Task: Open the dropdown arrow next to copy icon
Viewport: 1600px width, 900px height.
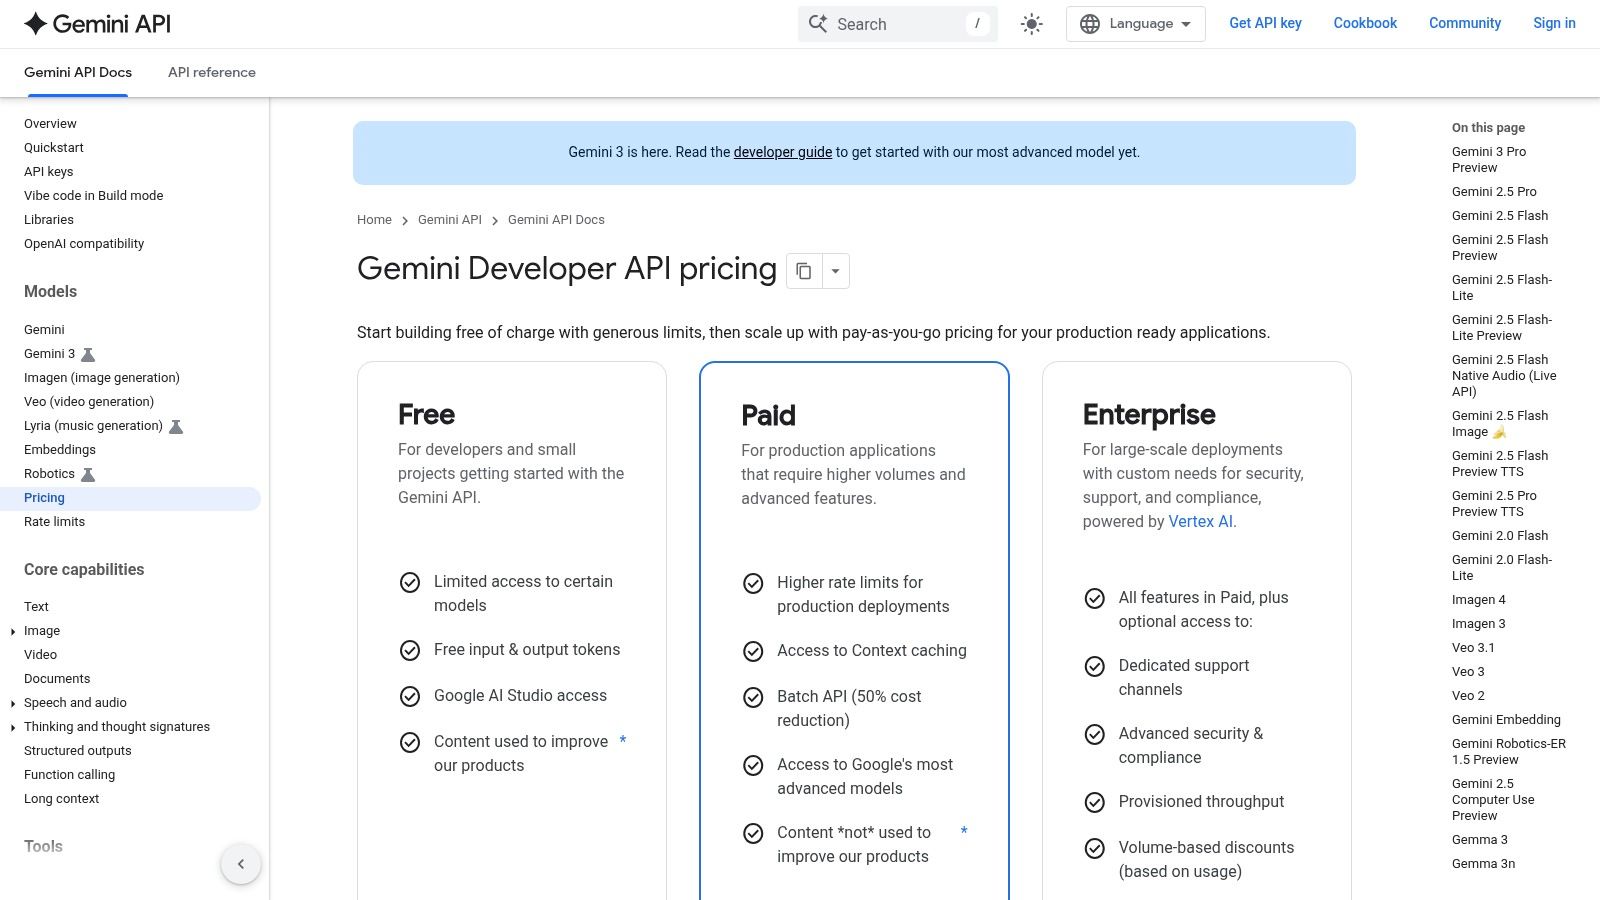Action: coord(836,271)
